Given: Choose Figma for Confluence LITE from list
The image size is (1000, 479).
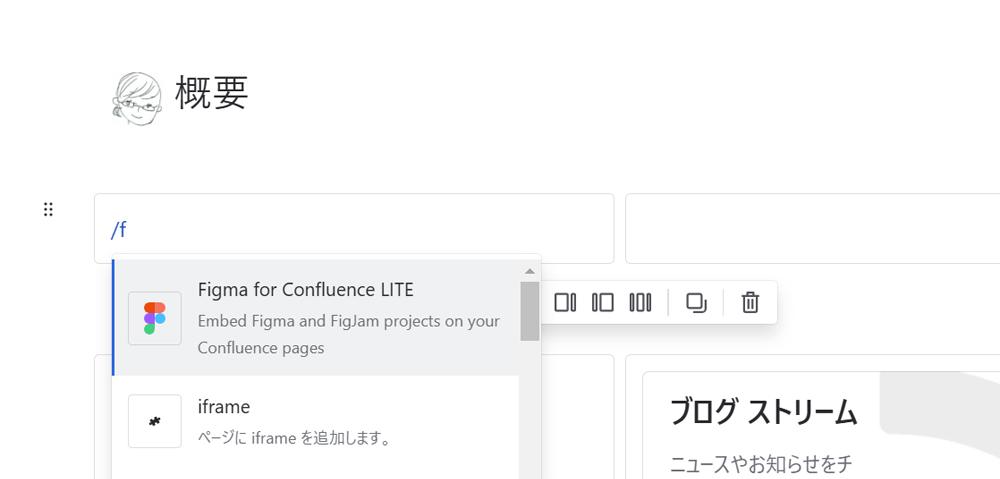Looking at the screenshot, I should tap(316, 318).
